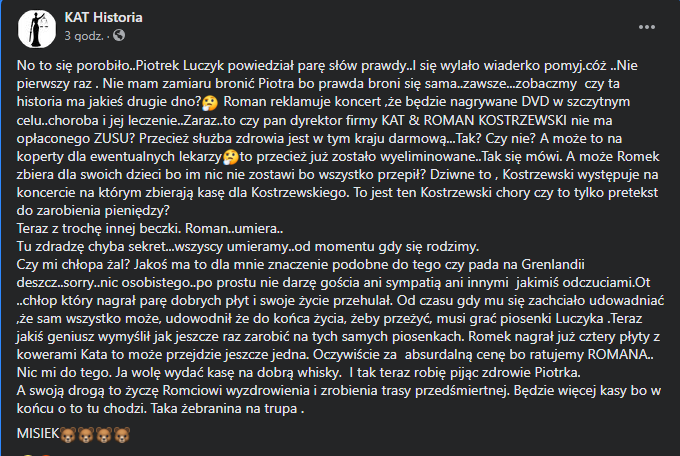The image size is (680, 456).
Task: Click thinking emoji after 'ewentualnych lekarzy'
Action: (231, 157)
